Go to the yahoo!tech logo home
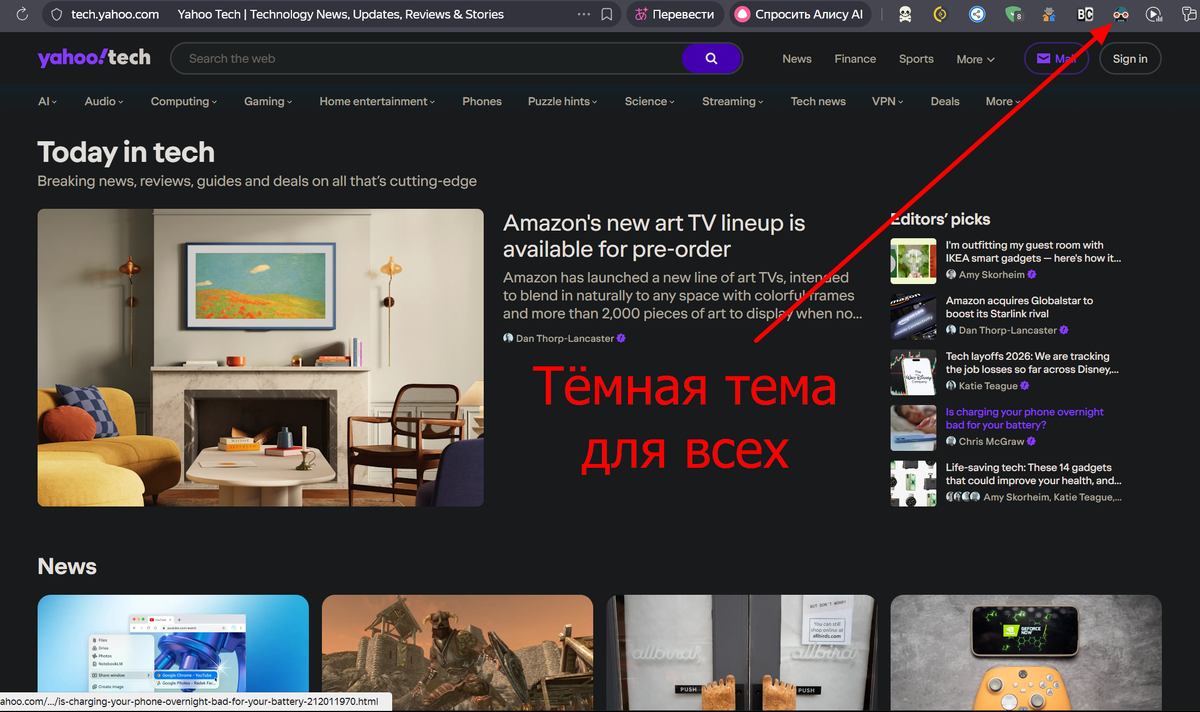The width and height of the screenshot is (1200, 712). [94, 58]
